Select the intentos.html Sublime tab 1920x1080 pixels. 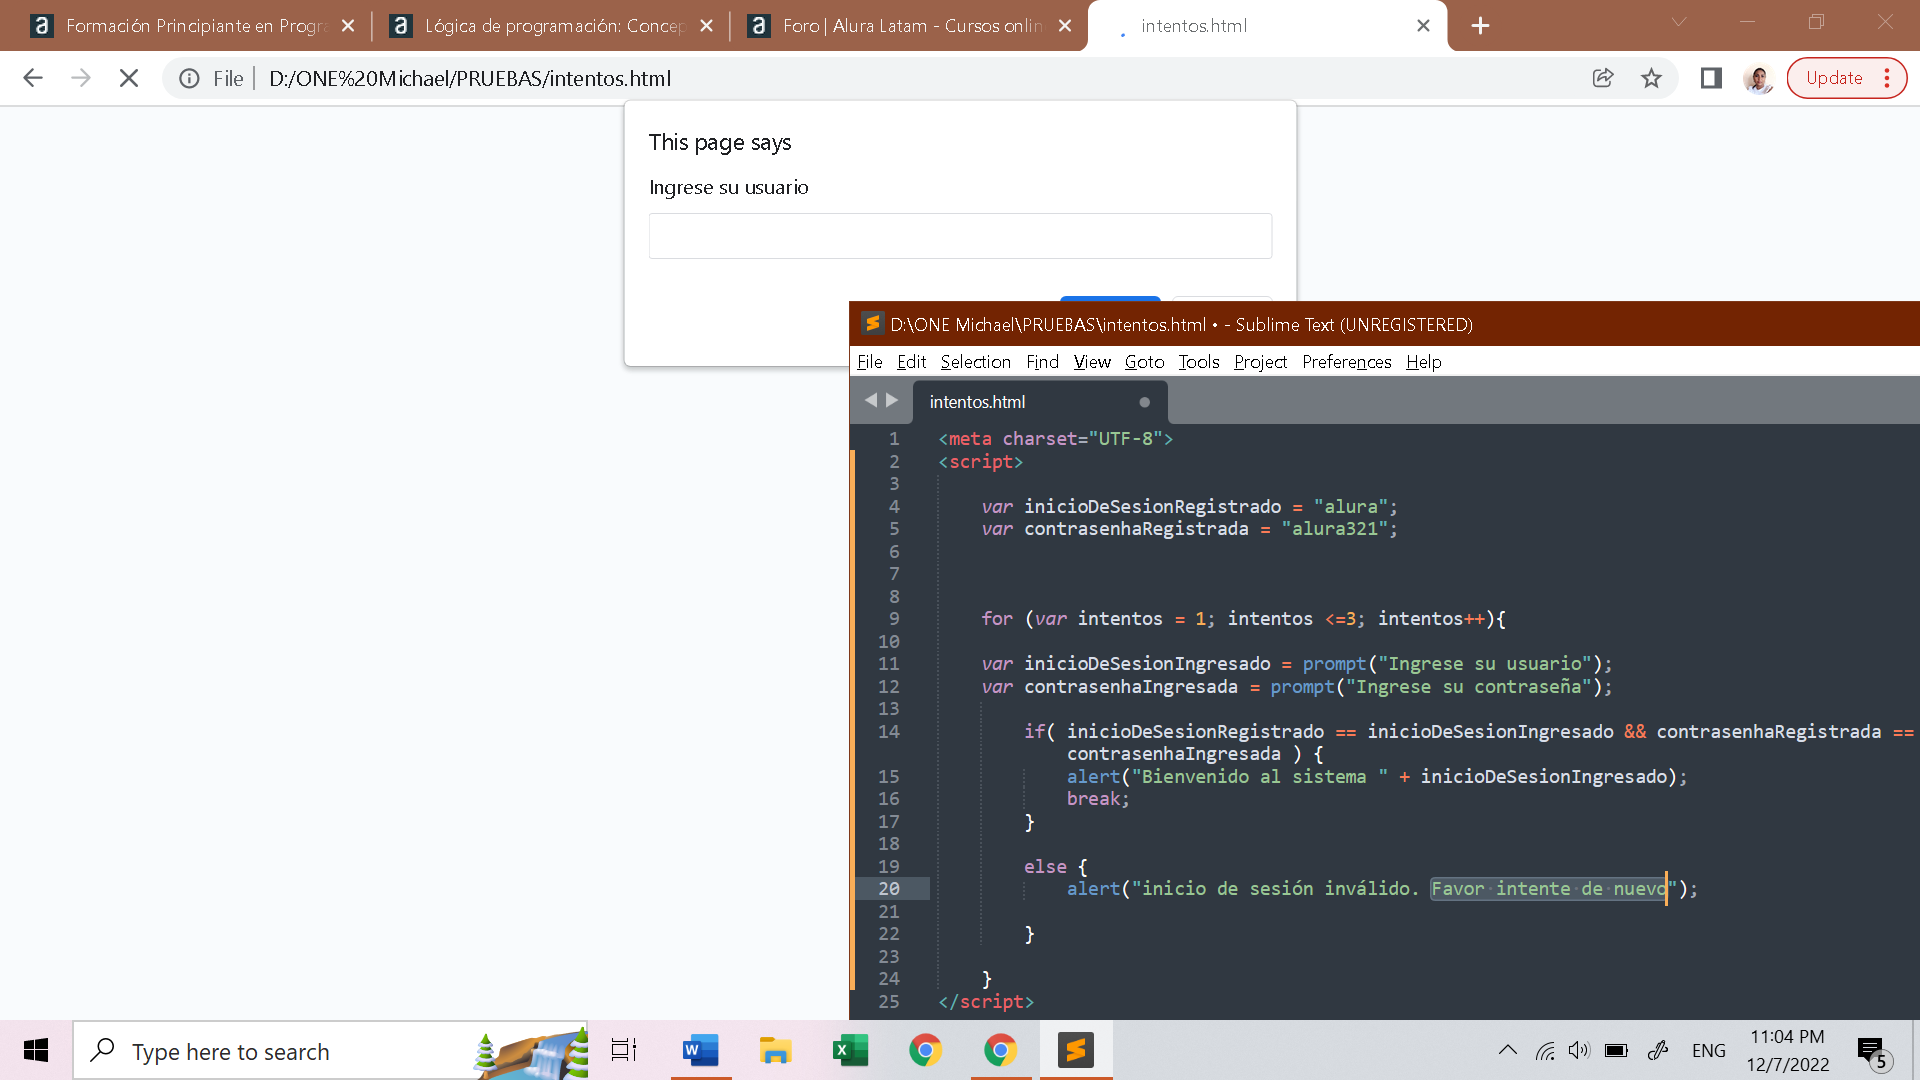coord(1040,402)
